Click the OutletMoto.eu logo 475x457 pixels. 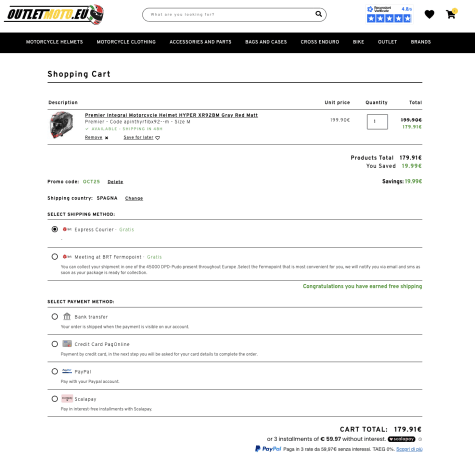[x=54, y=15]
